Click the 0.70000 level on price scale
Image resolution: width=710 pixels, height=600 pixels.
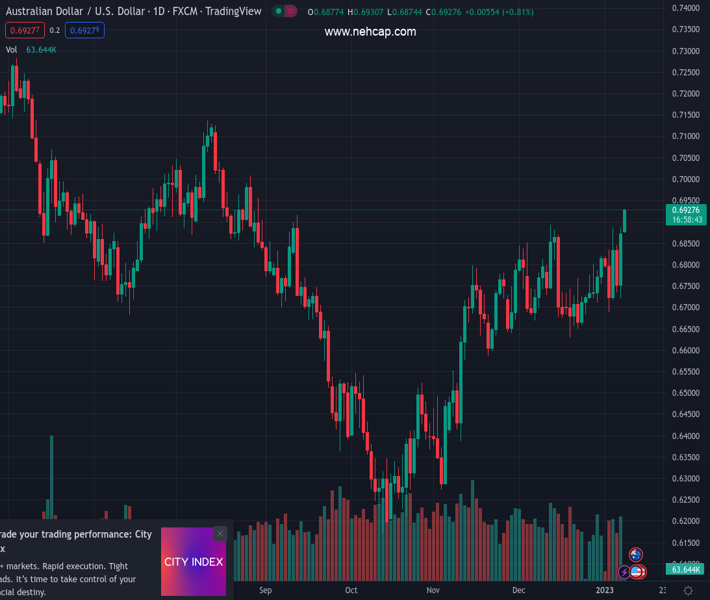(x=685, y=179)
